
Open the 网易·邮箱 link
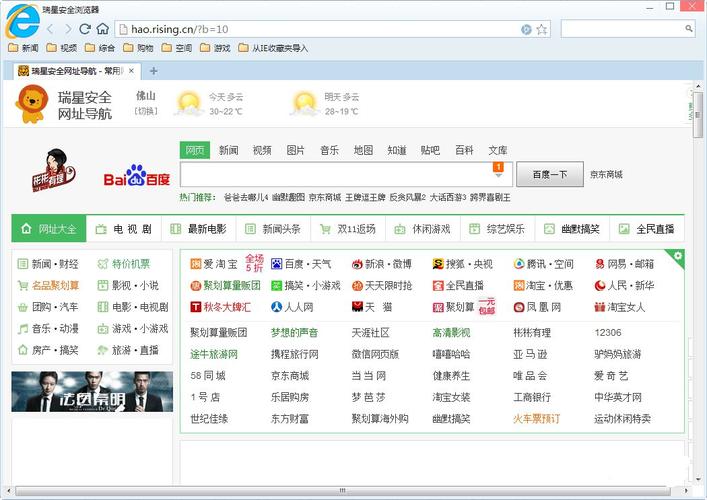coord(624,264)
